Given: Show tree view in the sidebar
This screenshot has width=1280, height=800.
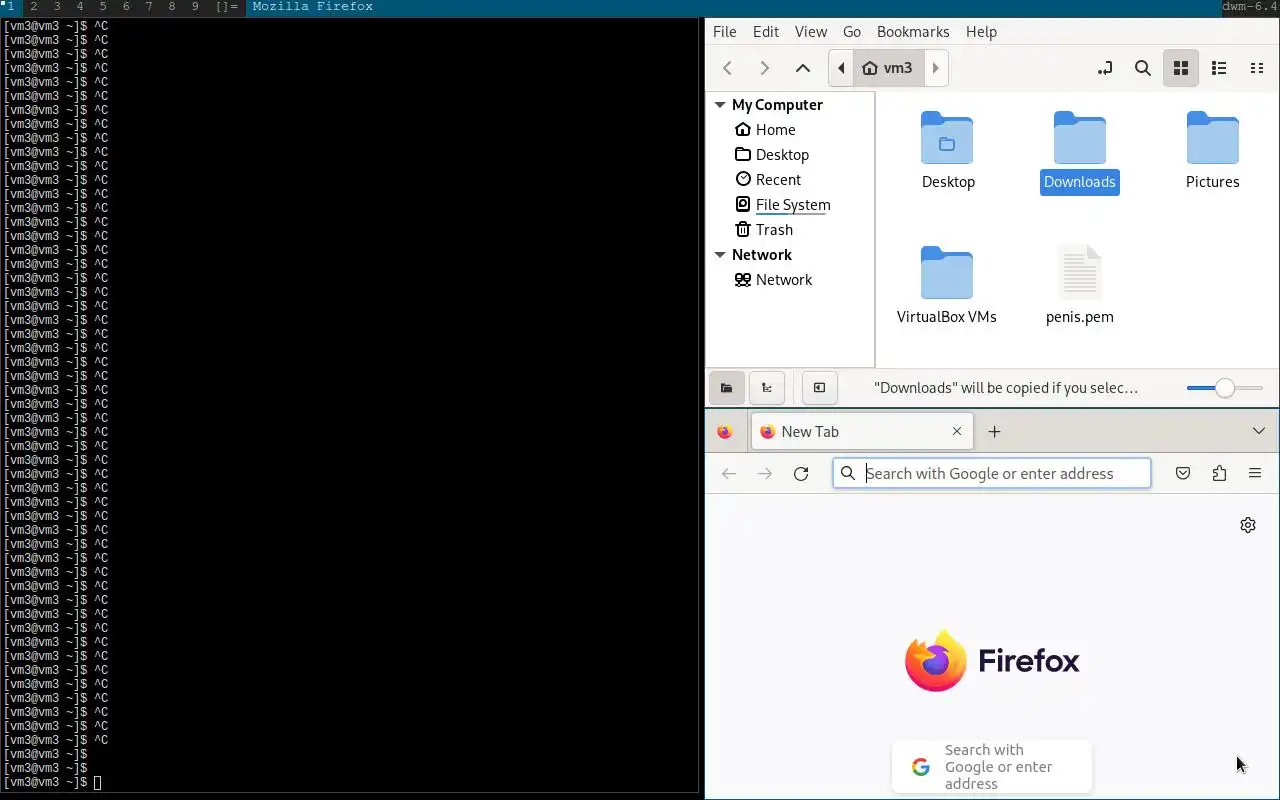Looking at the screenshot, I should pyautogui.click(x=767, y=388).
